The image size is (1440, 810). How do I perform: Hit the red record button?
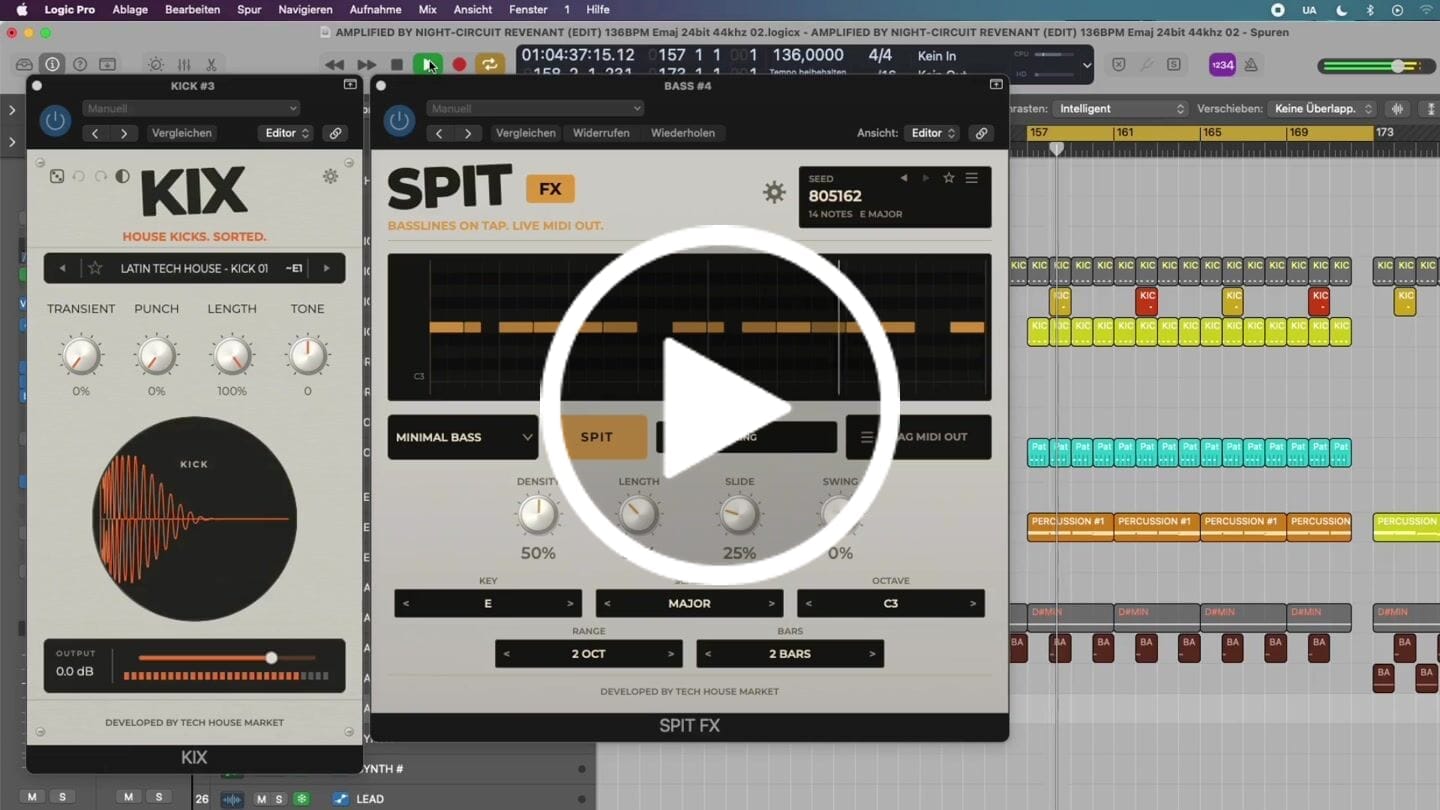pos(459,65)
